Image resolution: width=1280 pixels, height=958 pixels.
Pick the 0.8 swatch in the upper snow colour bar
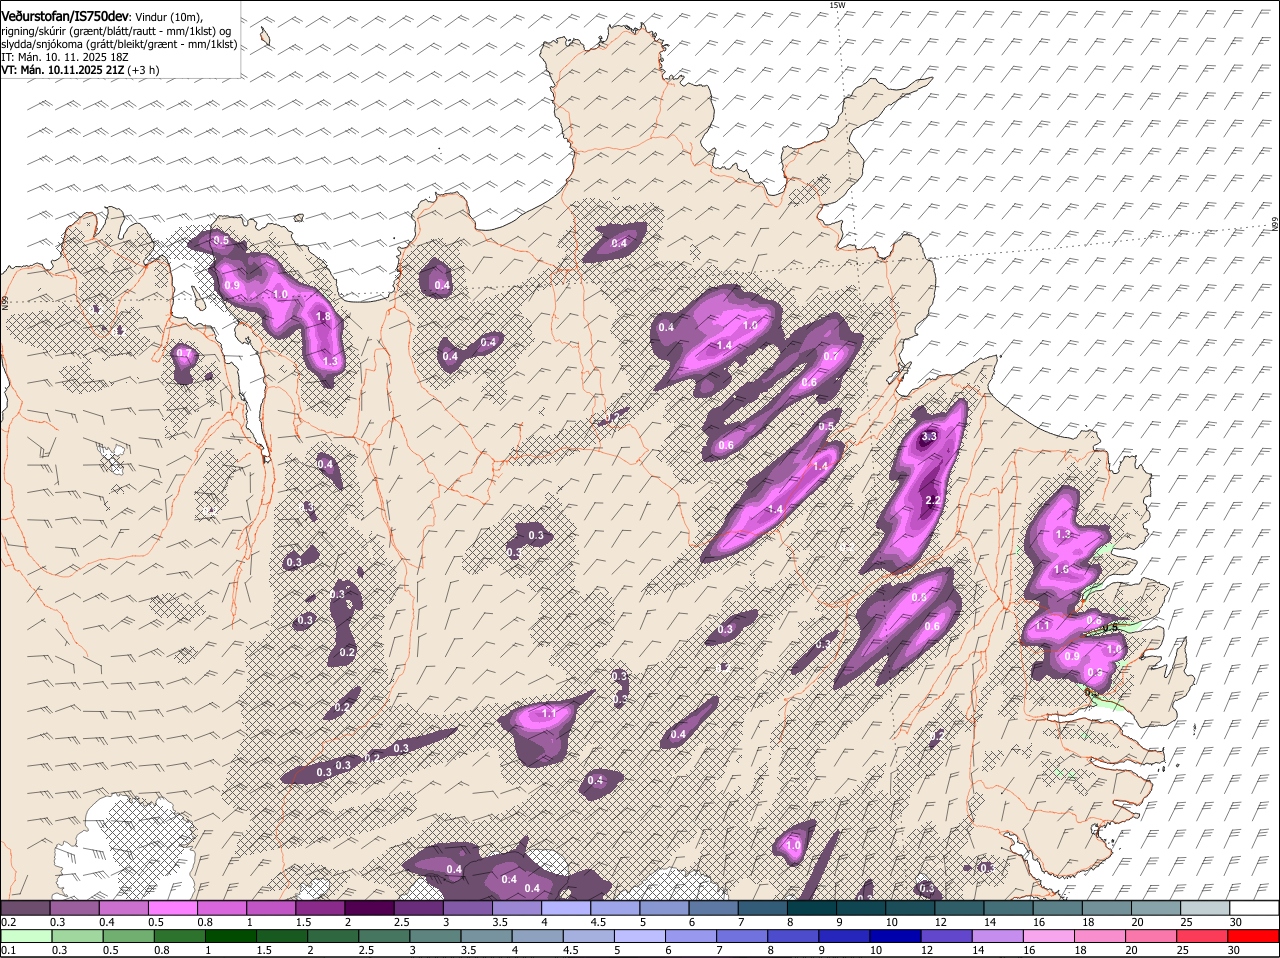(221, 908)
